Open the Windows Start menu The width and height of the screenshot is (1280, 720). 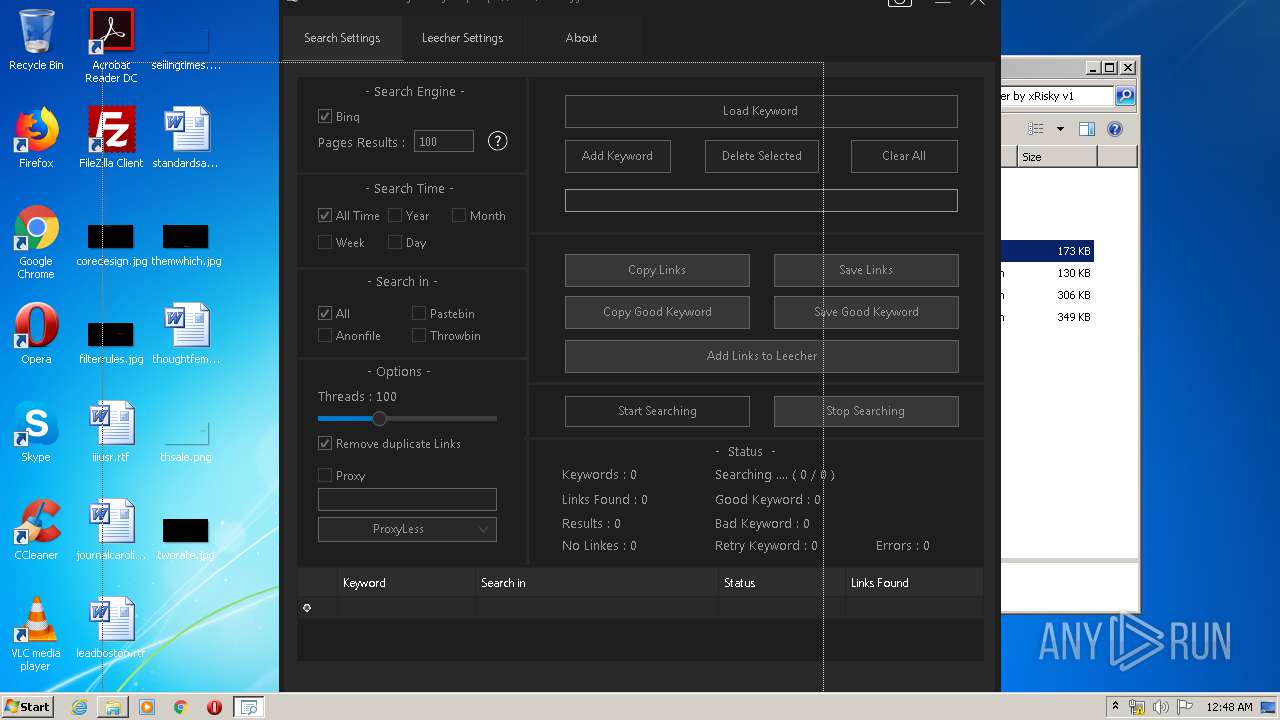point(27,707)
